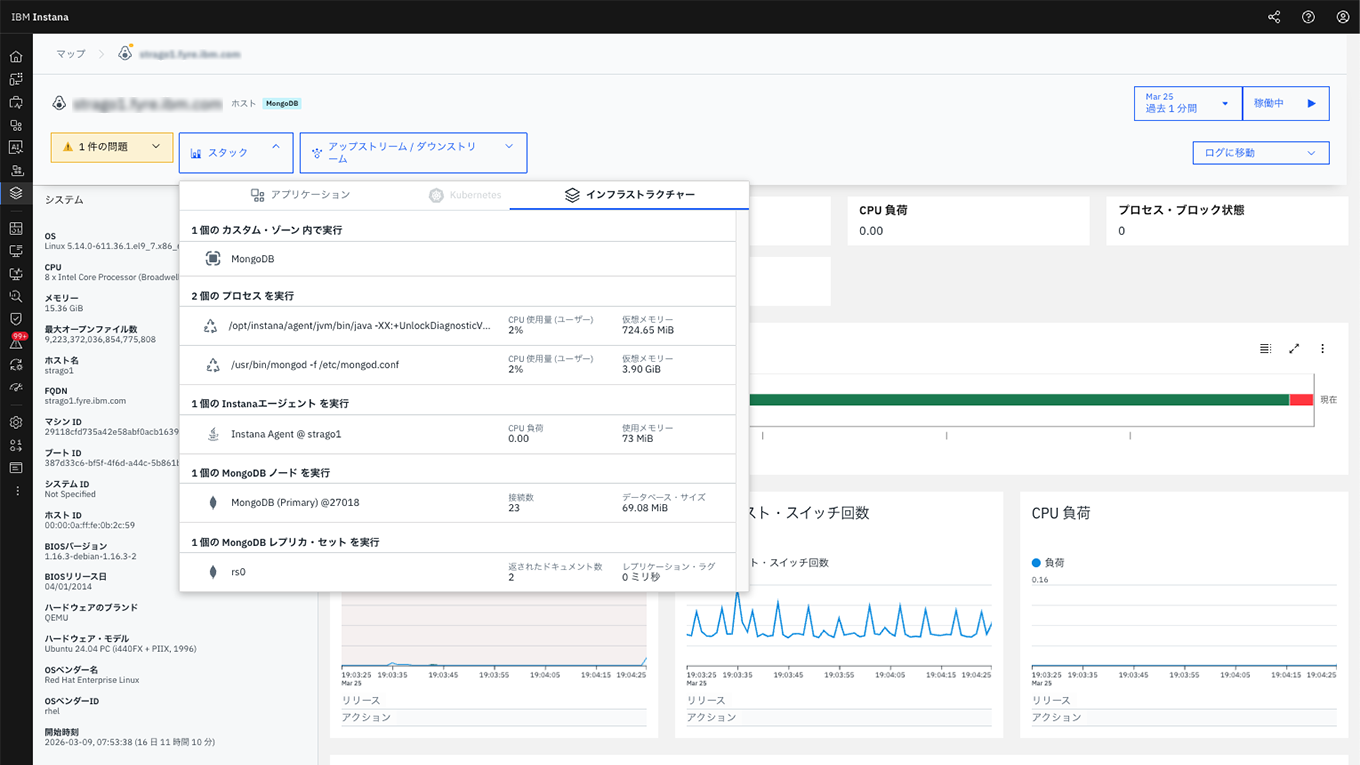
Task: Open the MongoDB zone entry
Action: click(x=457, y=259)
